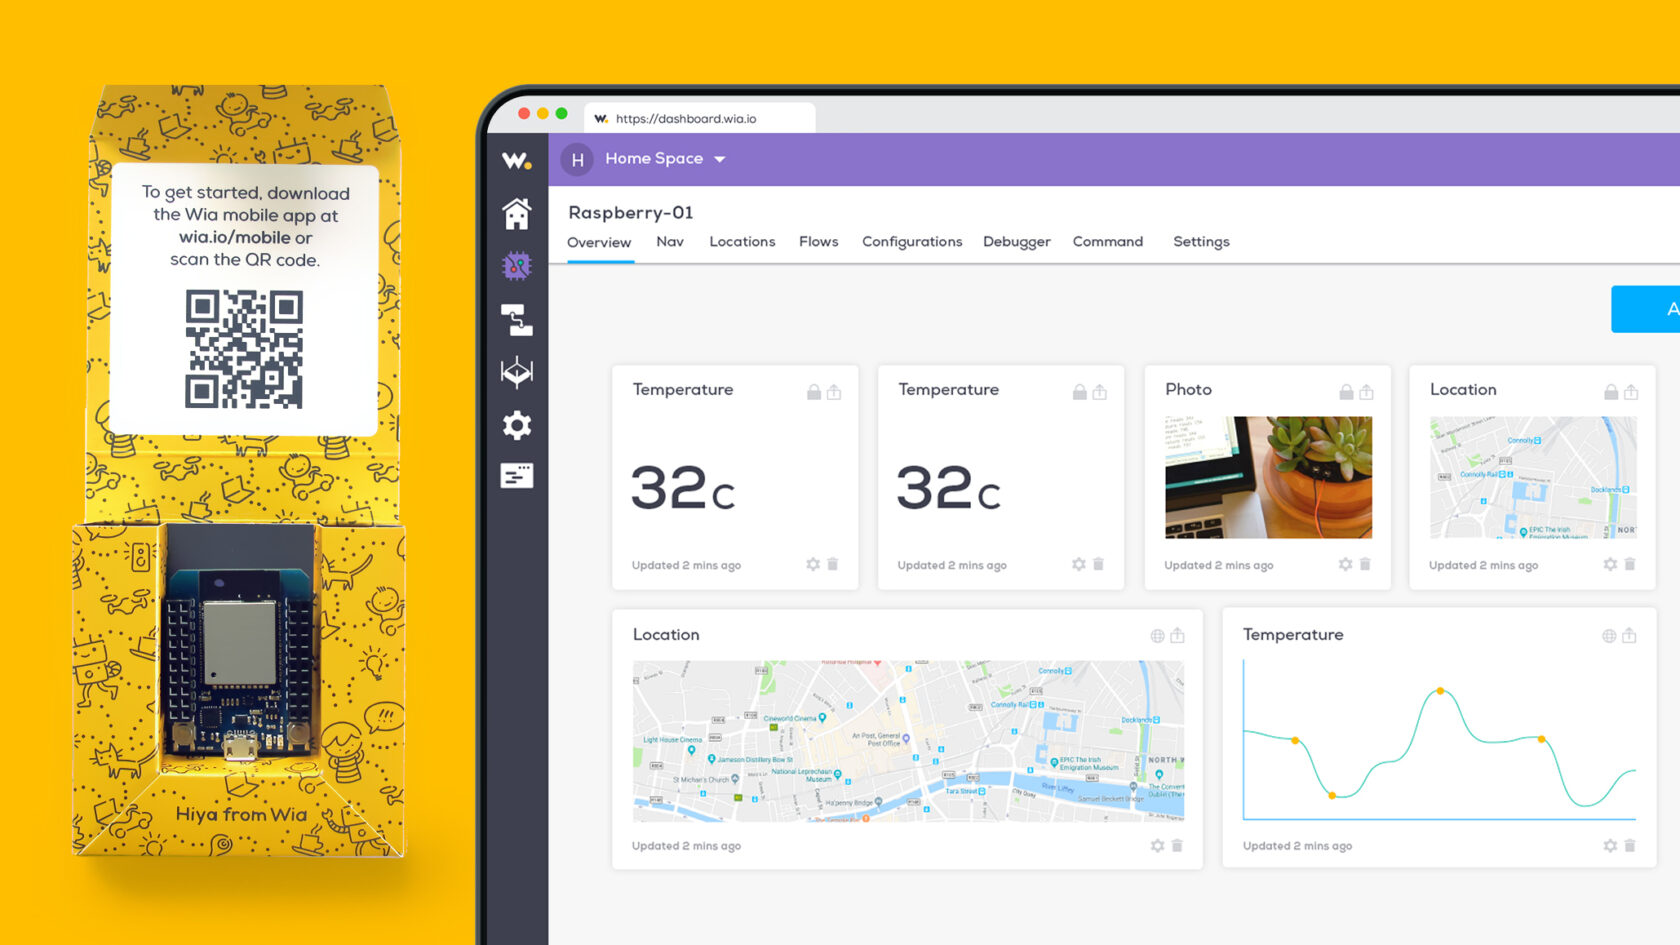1680x945 pixels.
Task: Click the share icon on the Temperature chart widget
Action: 1629,636
